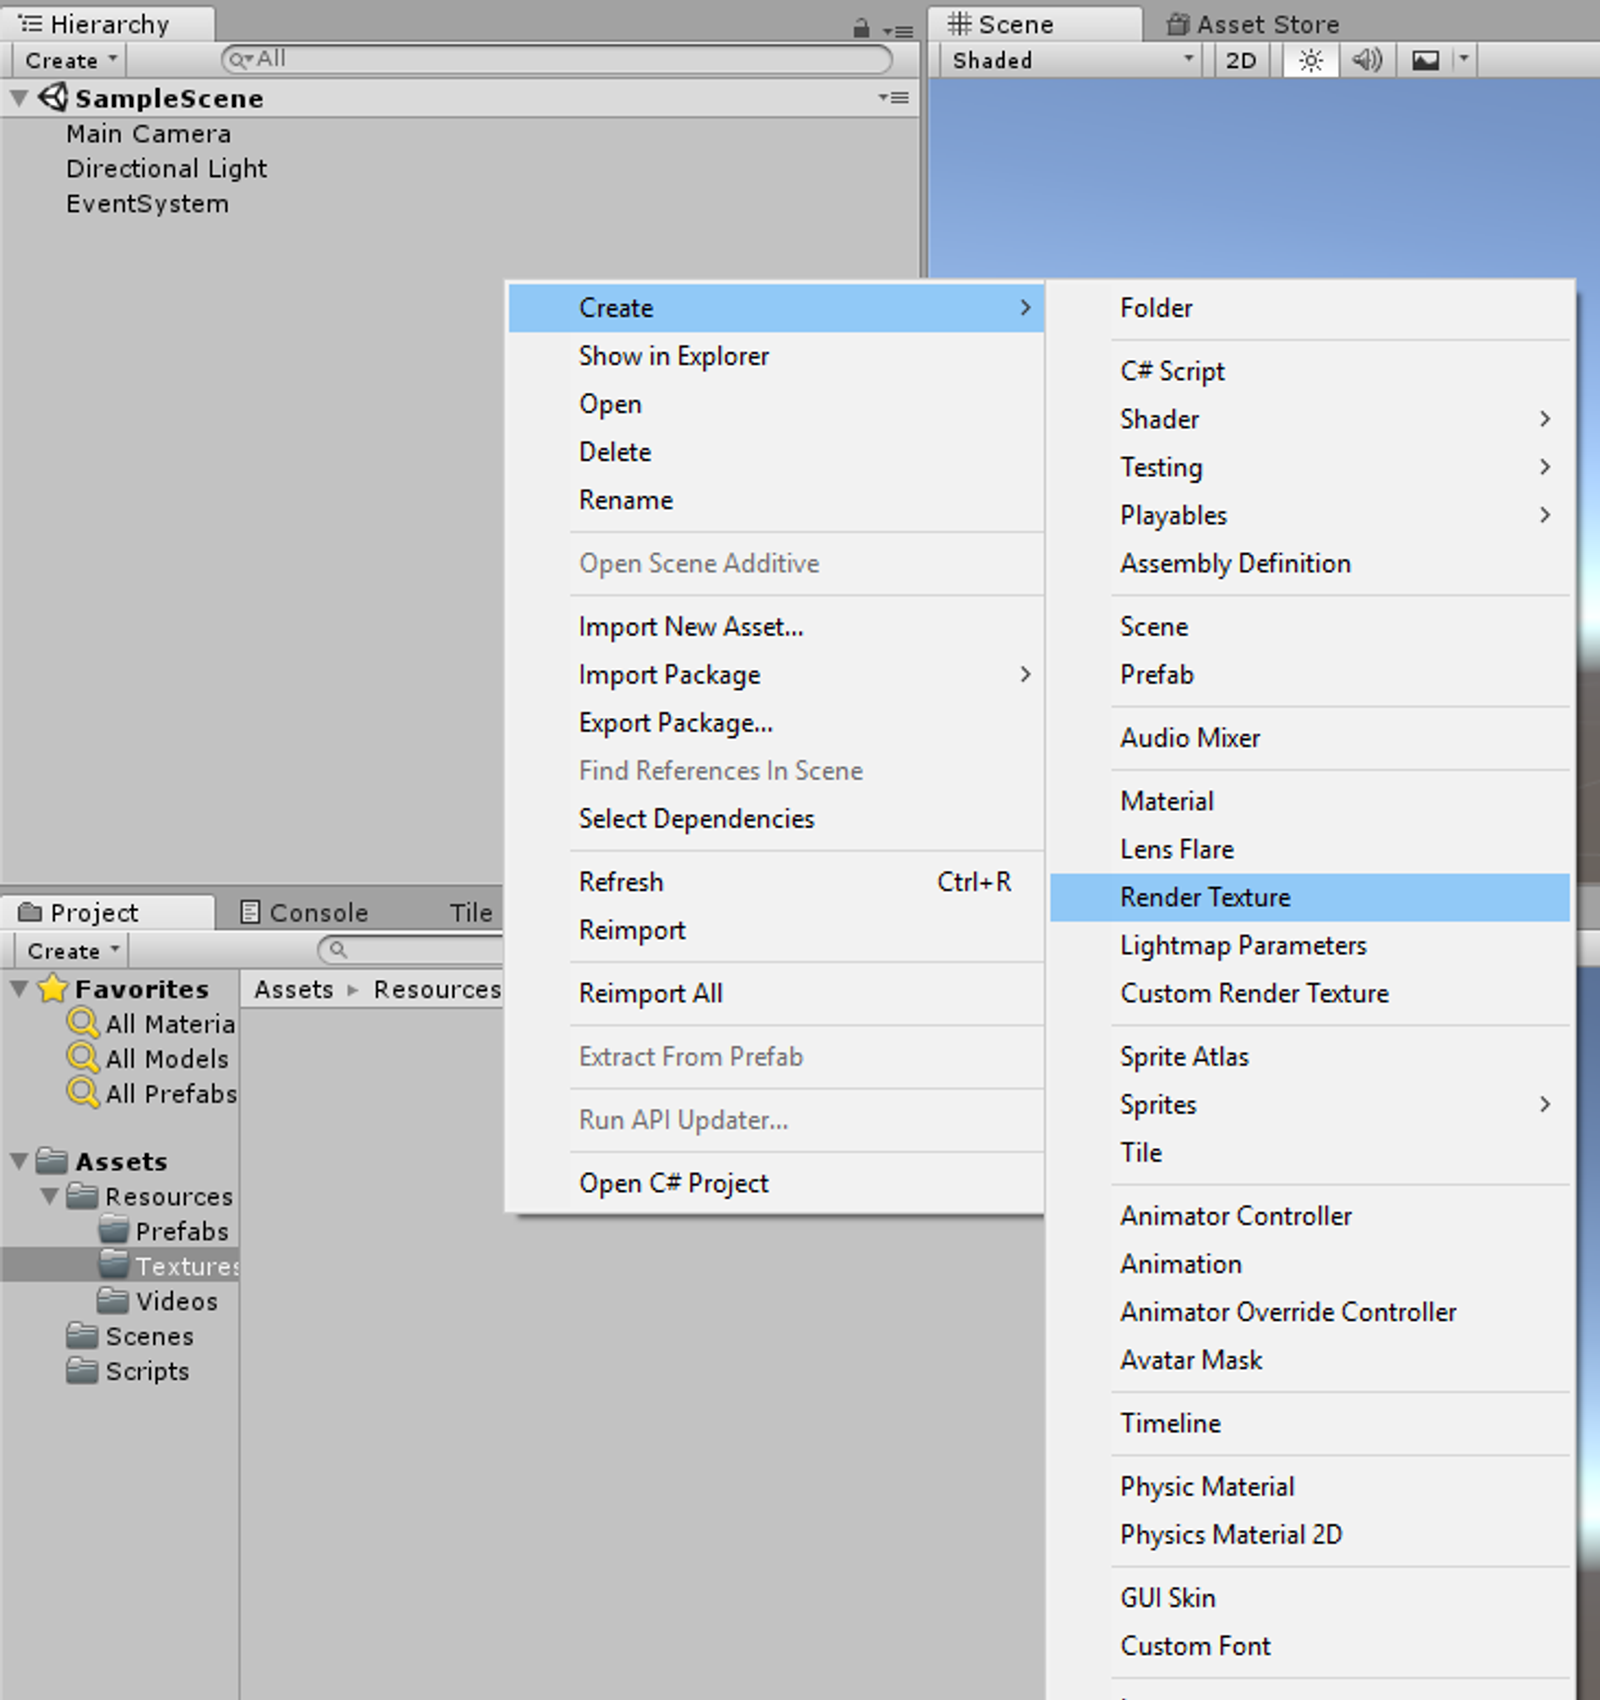The height and width of the screenshot is (1700, 1600).
Task: Create a new Material asset
Action: click(1310, 802)
